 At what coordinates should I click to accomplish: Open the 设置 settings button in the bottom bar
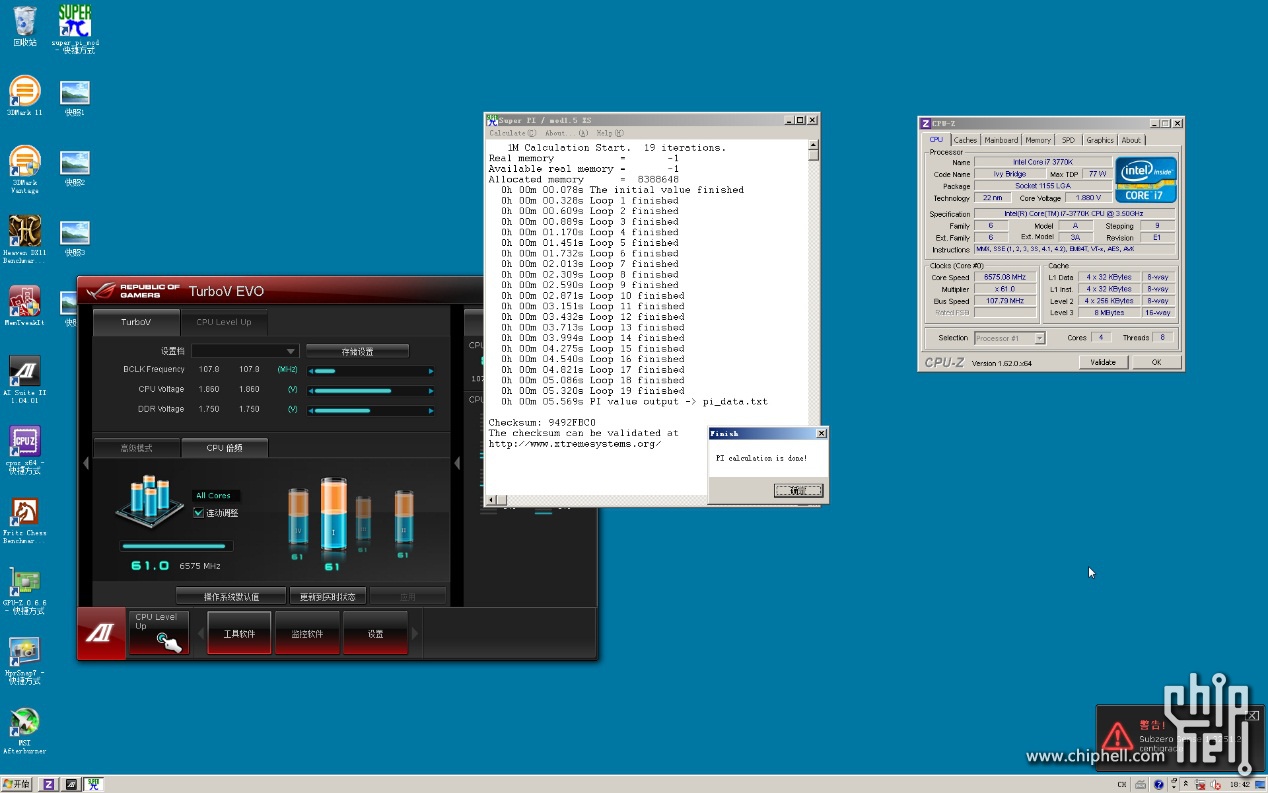click(x=375, y=633)
